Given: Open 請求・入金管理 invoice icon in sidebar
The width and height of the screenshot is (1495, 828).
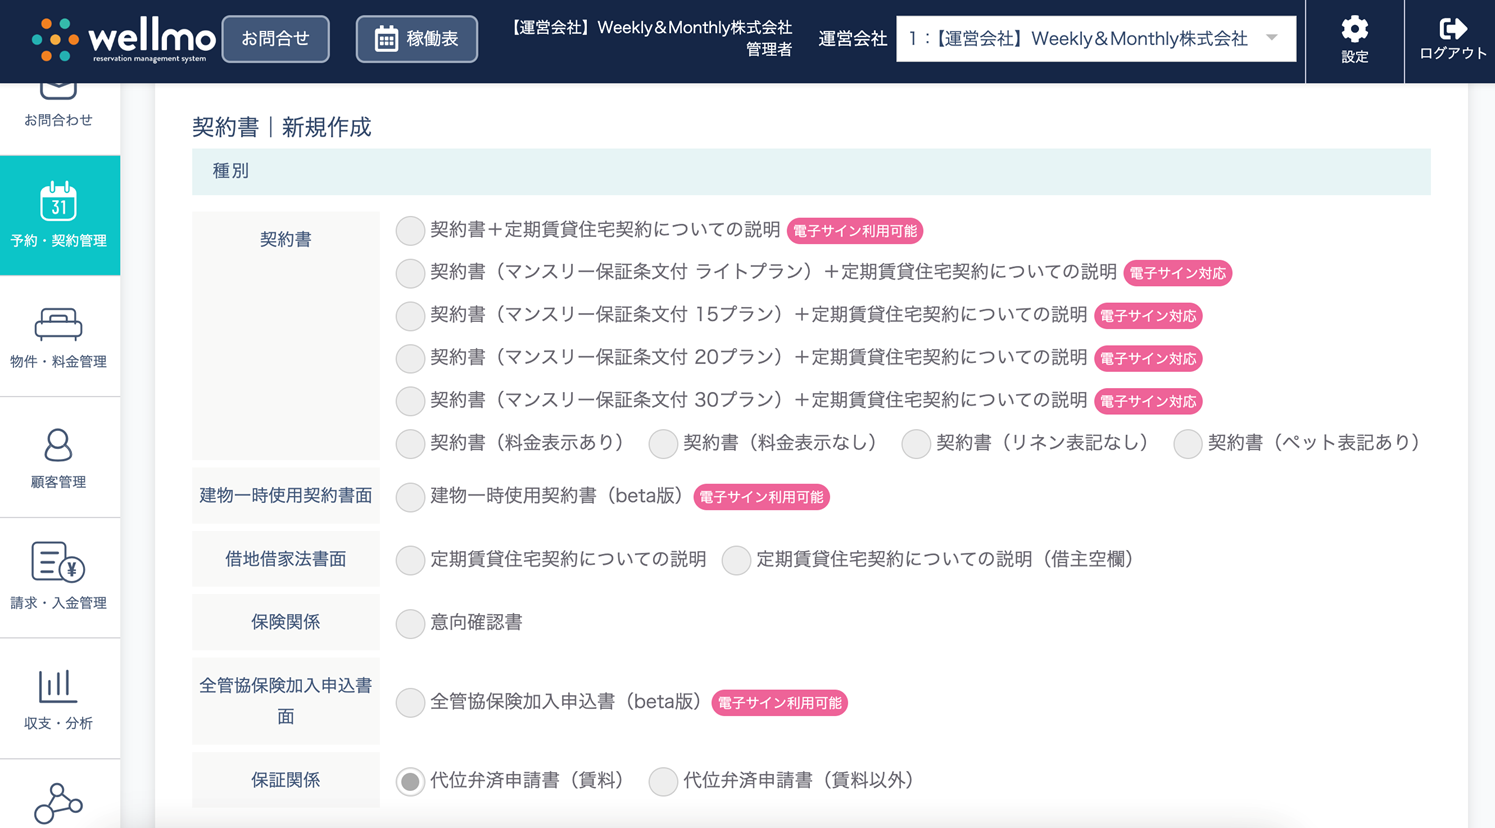Looking at the screenshot, I should pyautogui.click(x=58, y=563).
